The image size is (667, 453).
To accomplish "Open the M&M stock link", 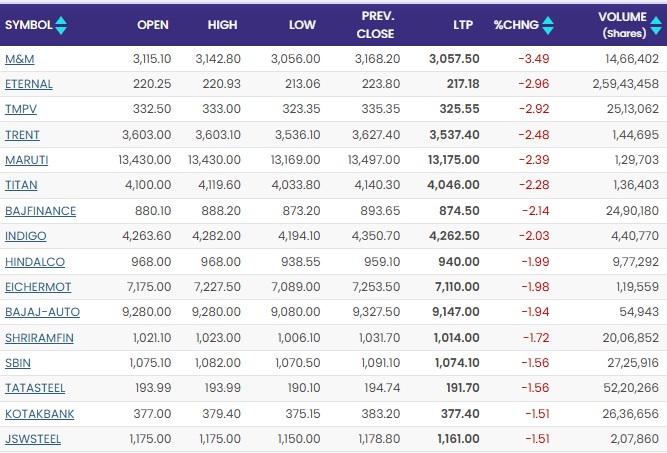I will [19, 60].
